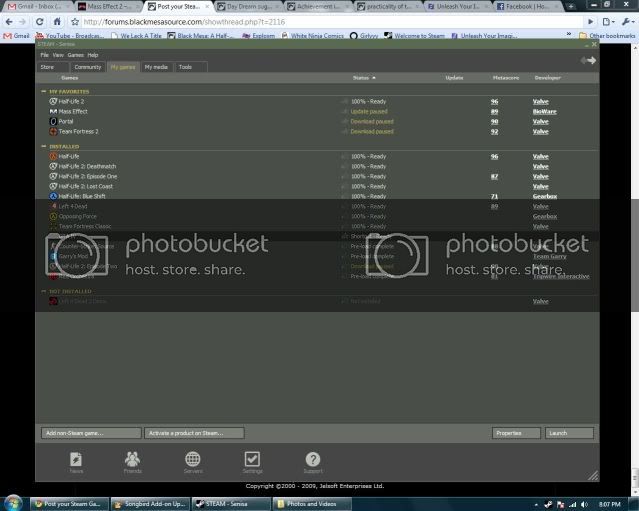Click the Half-Life 2: Deathmatch icon
The width and height of the screenshot is (639, 511).
tap(53, 166)
